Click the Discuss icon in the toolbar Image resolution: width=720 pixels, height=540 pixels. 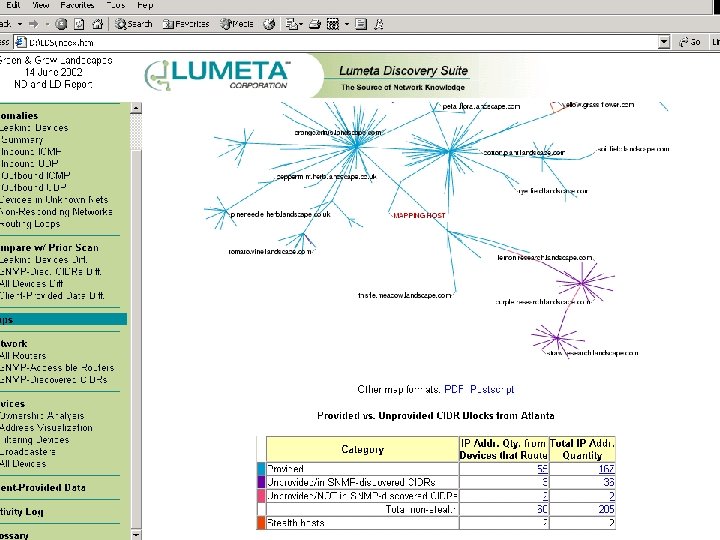(x=361, y=24)
